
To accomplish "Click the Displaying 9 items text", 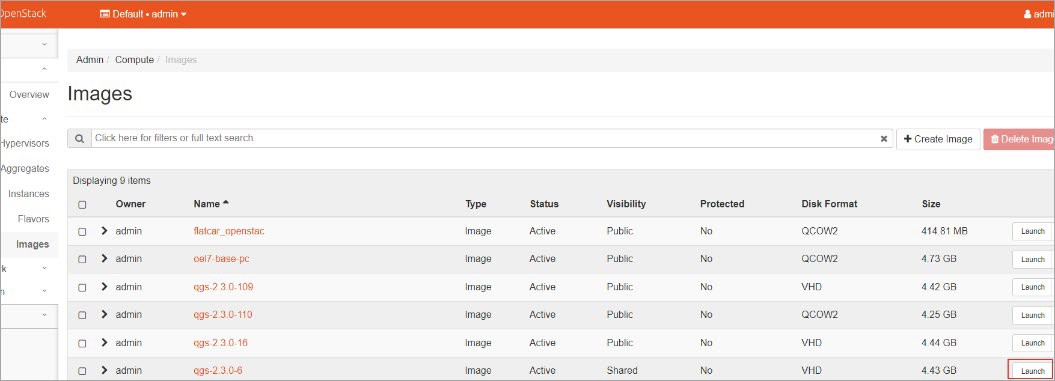I will coord(112,181).
